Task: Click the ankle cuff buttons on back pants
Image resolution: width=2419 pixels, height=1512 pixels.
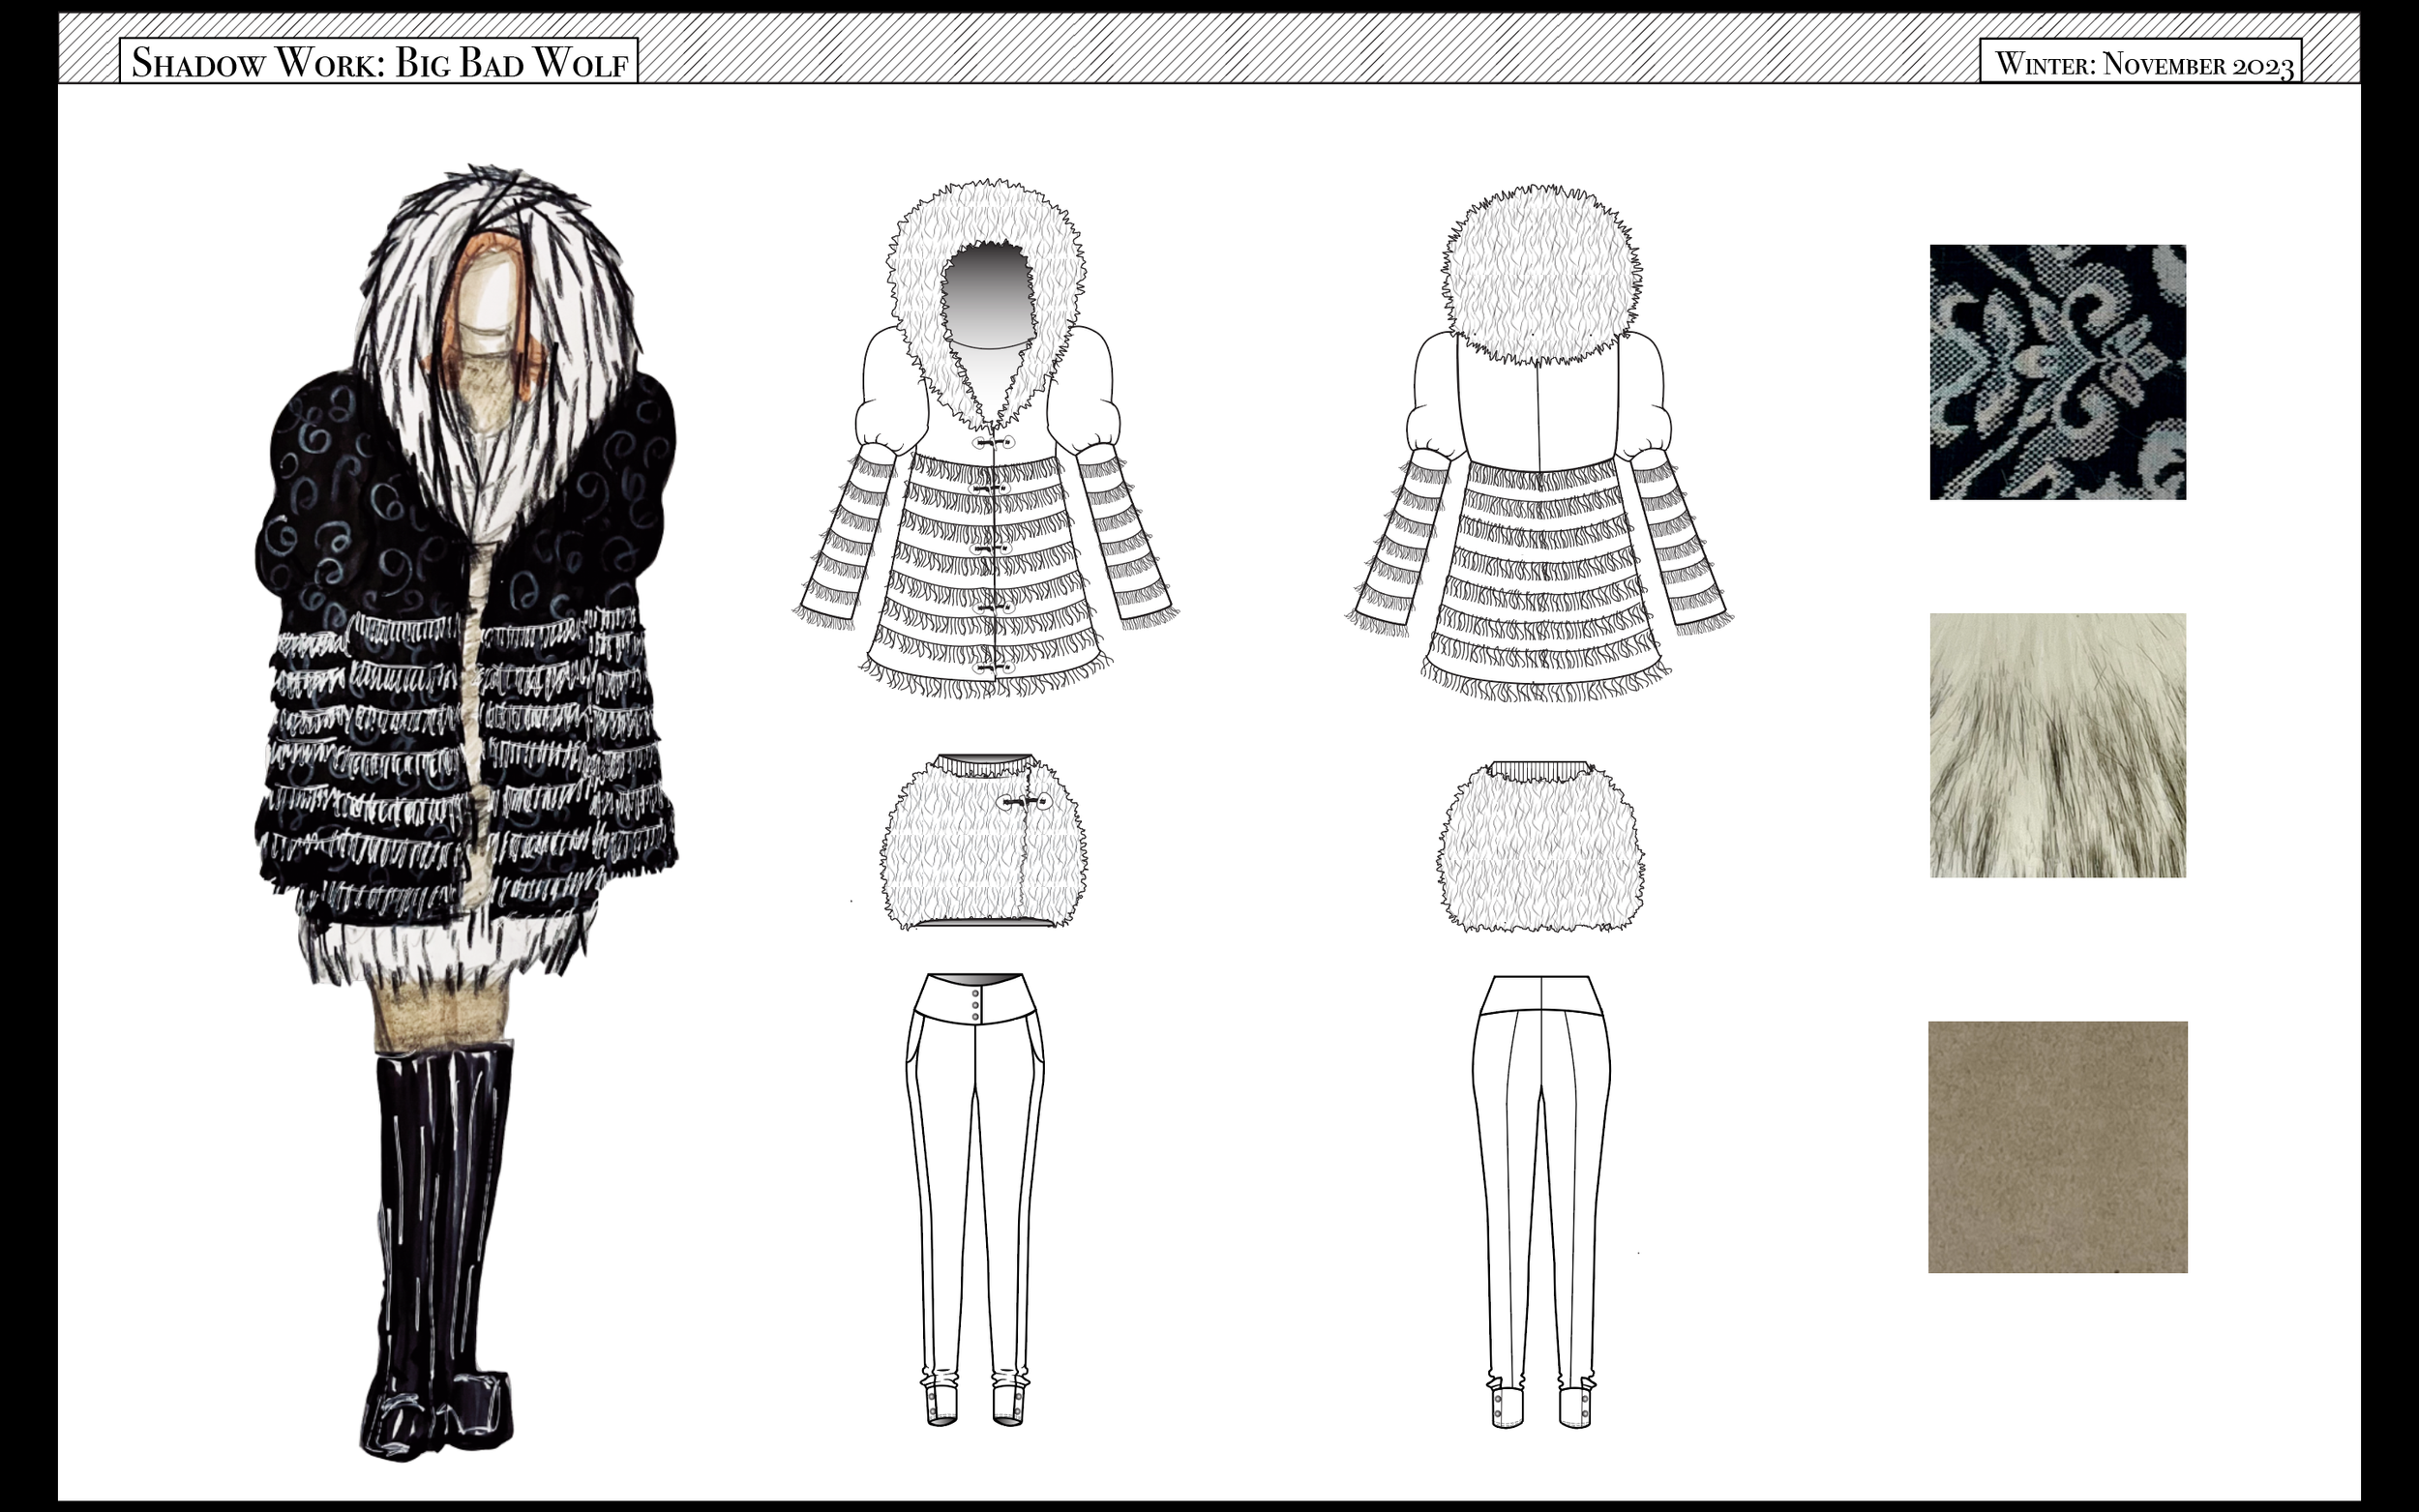Action: 1498,1406
